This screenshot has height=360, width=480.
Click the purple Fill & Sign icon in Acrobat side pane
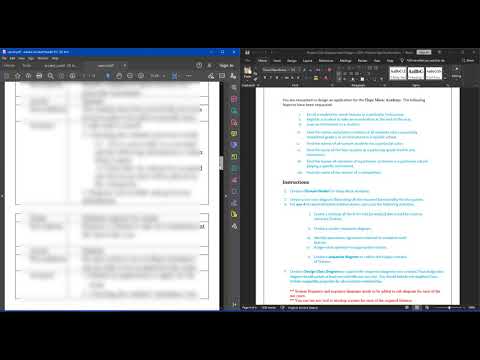coord(234,145)
